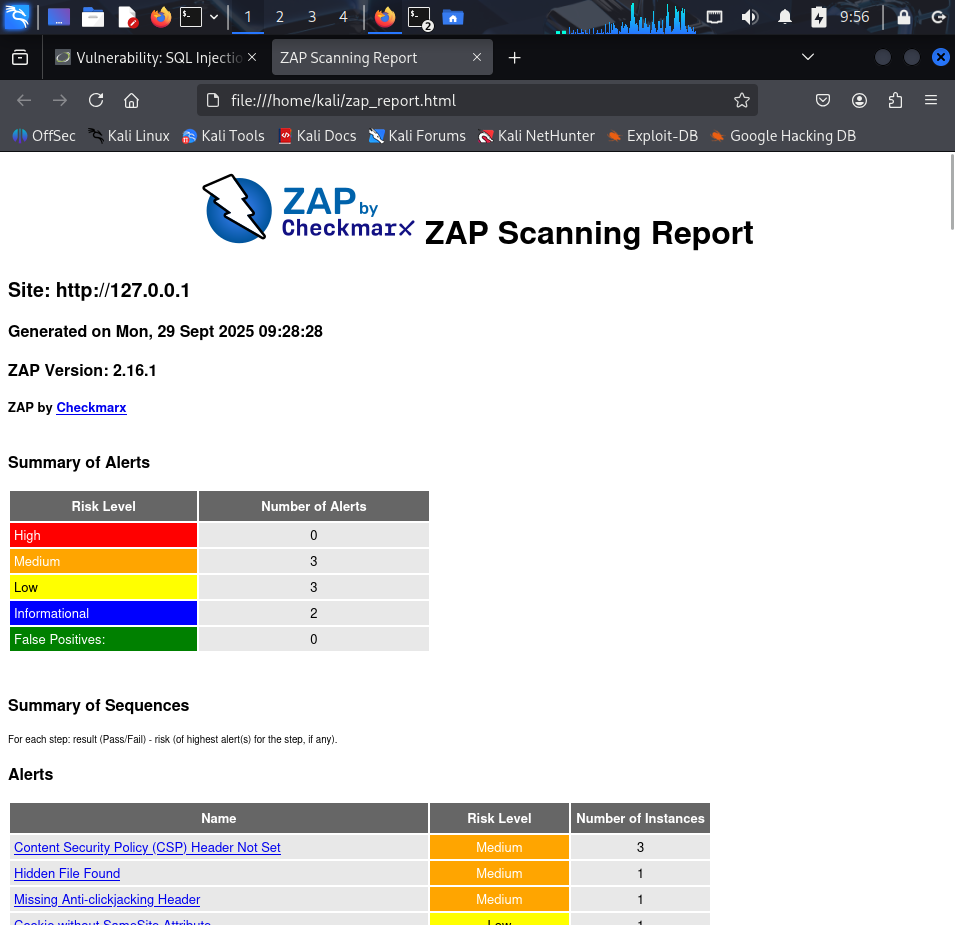Open Missing Anti-clickjacking Header alert link

pyautogui.click(x=107, y=899)
